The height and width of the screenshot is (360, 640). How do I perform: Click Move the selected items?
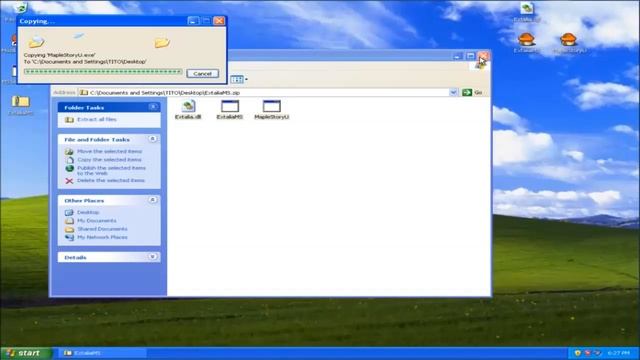[x=109, y=151]
